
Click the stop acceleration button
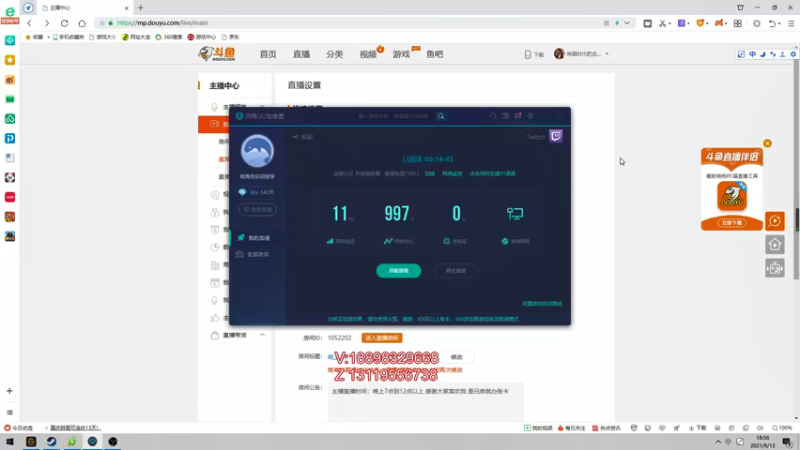456,271
